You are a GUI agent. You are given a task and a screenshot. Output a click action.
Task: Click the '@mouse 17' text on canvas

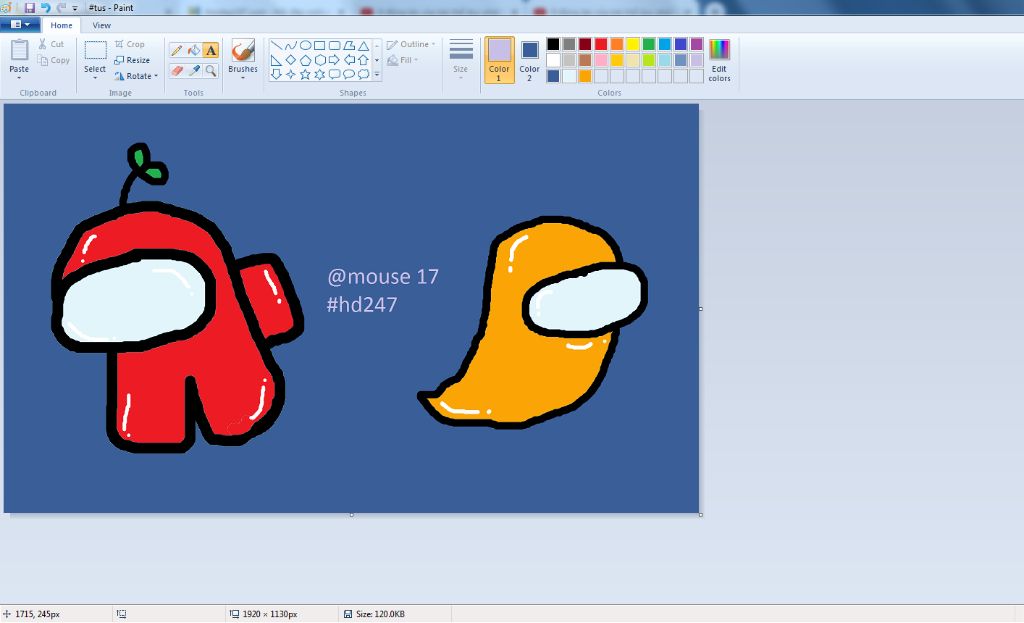[383, 277]
